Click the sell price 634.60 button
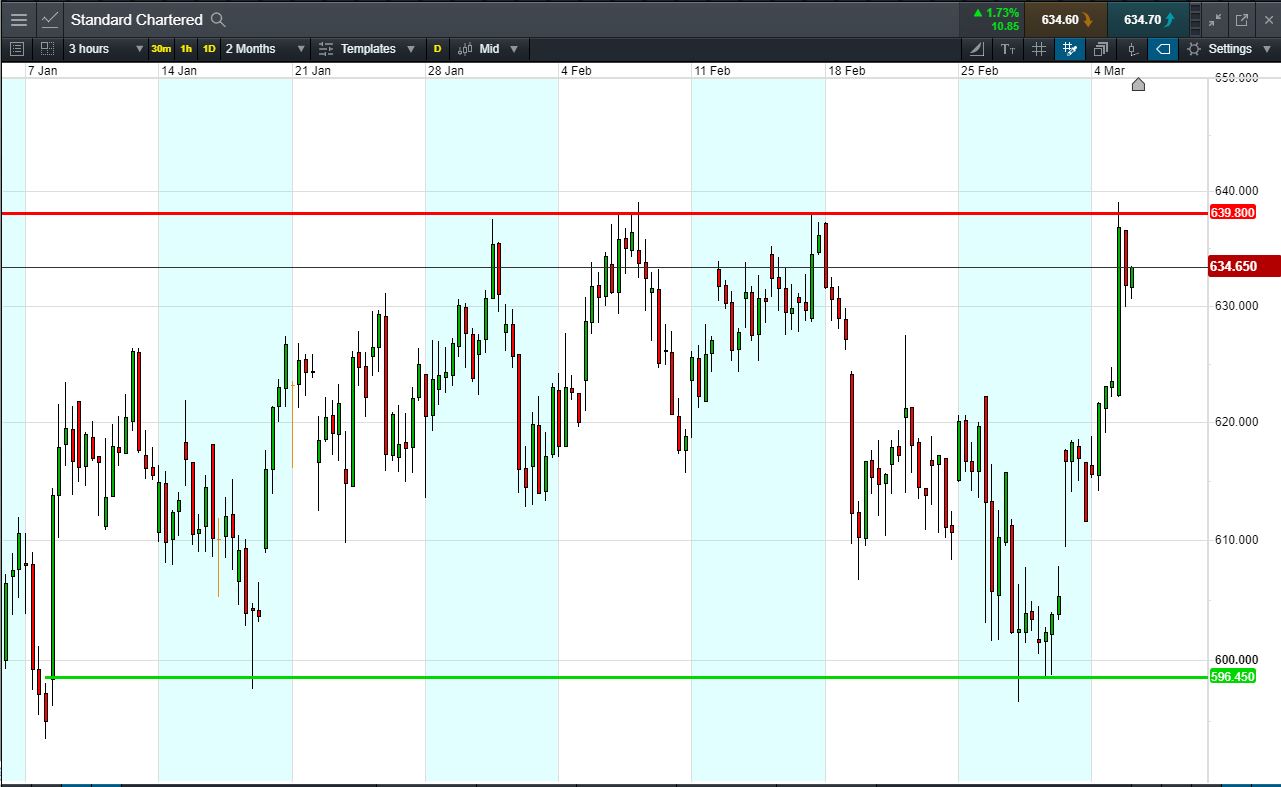 tap(1066, 19)
